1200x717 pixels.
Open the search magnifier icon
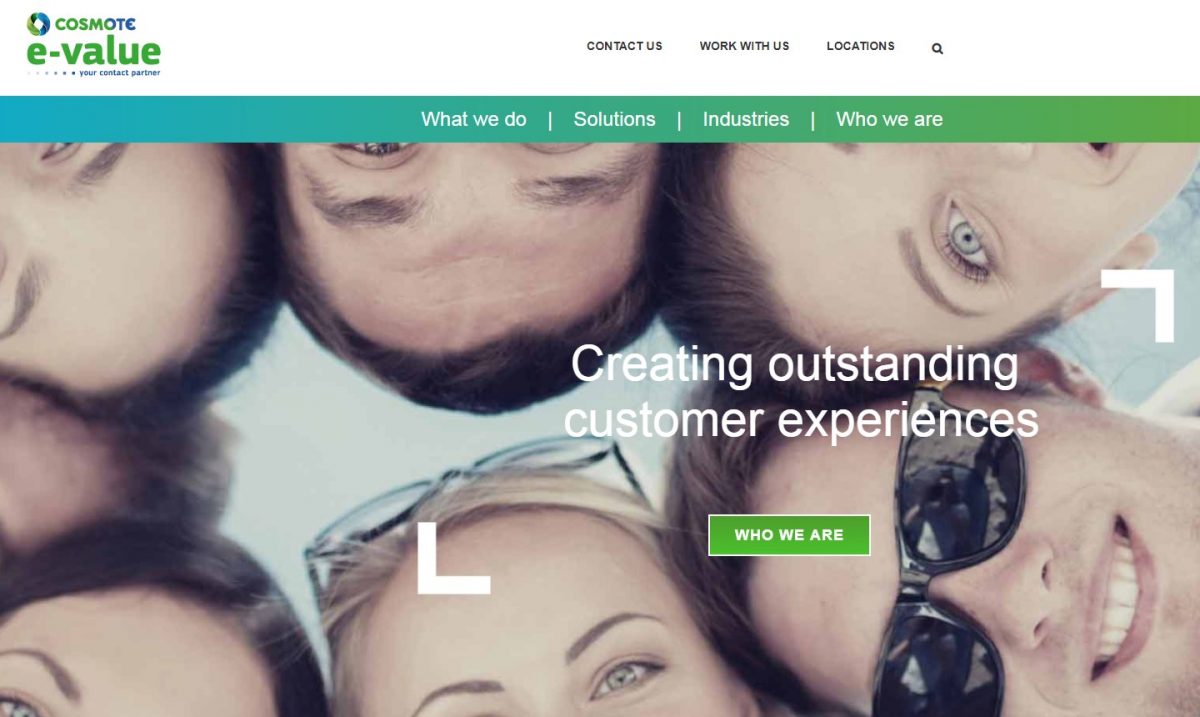pos(937,48)
